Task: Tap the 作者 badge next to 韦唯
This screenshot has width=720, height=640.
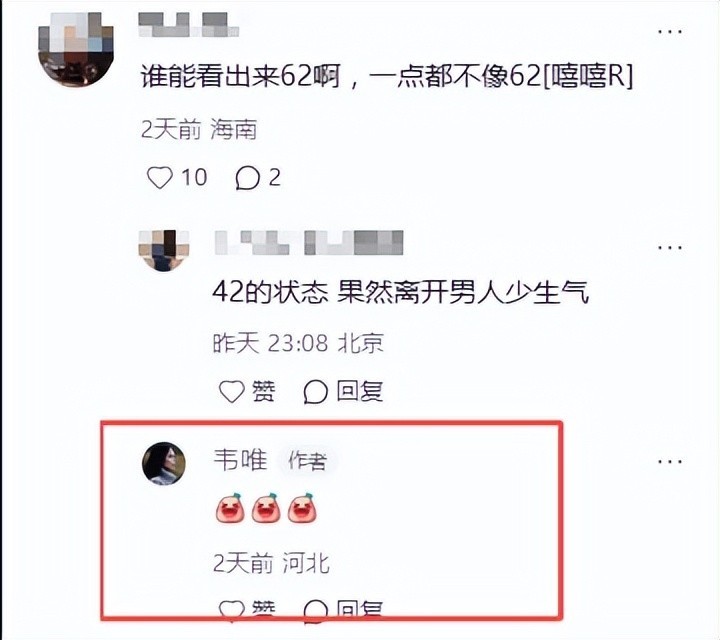Action: pos(307,461)
